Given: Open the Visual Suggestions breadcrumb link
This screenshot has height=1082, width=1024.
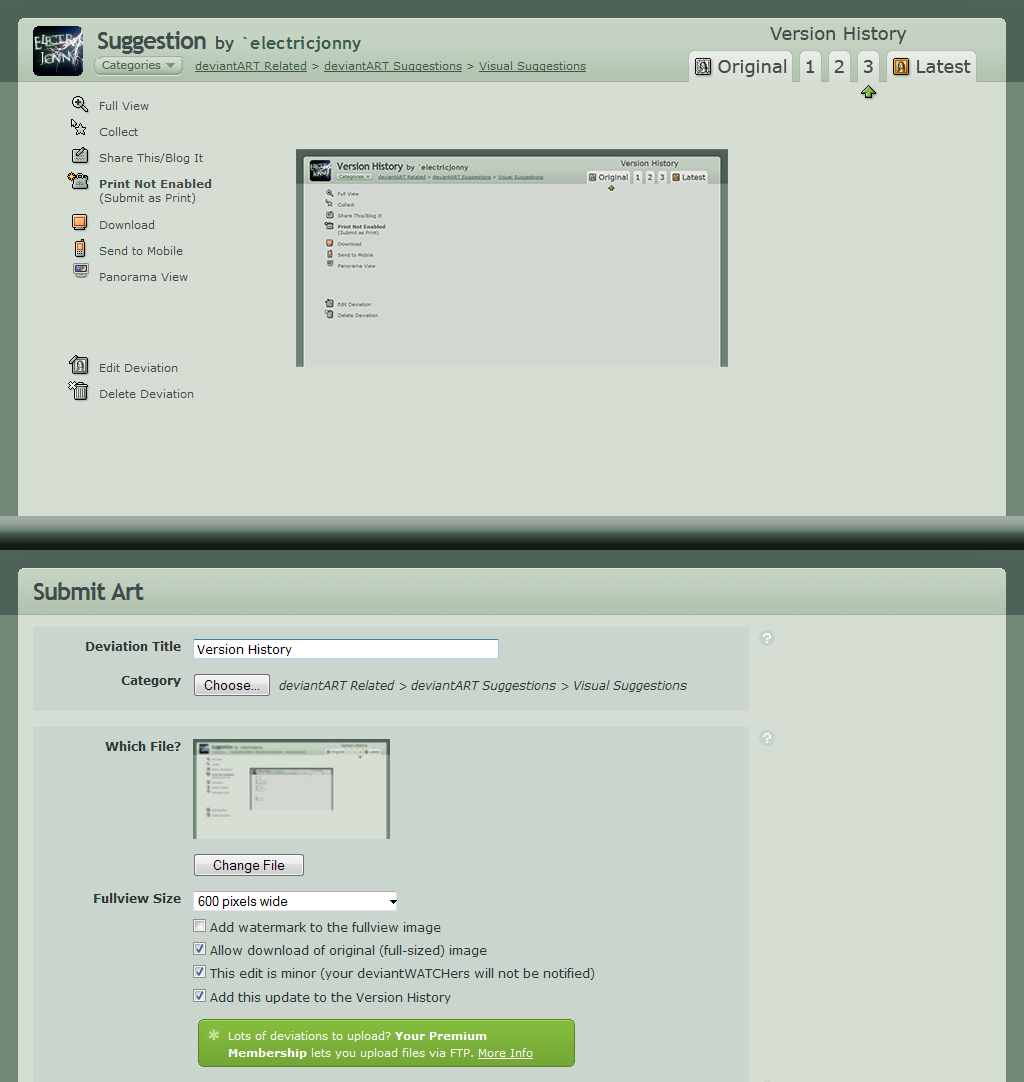Looking at the screenshot, I should 532,66.
